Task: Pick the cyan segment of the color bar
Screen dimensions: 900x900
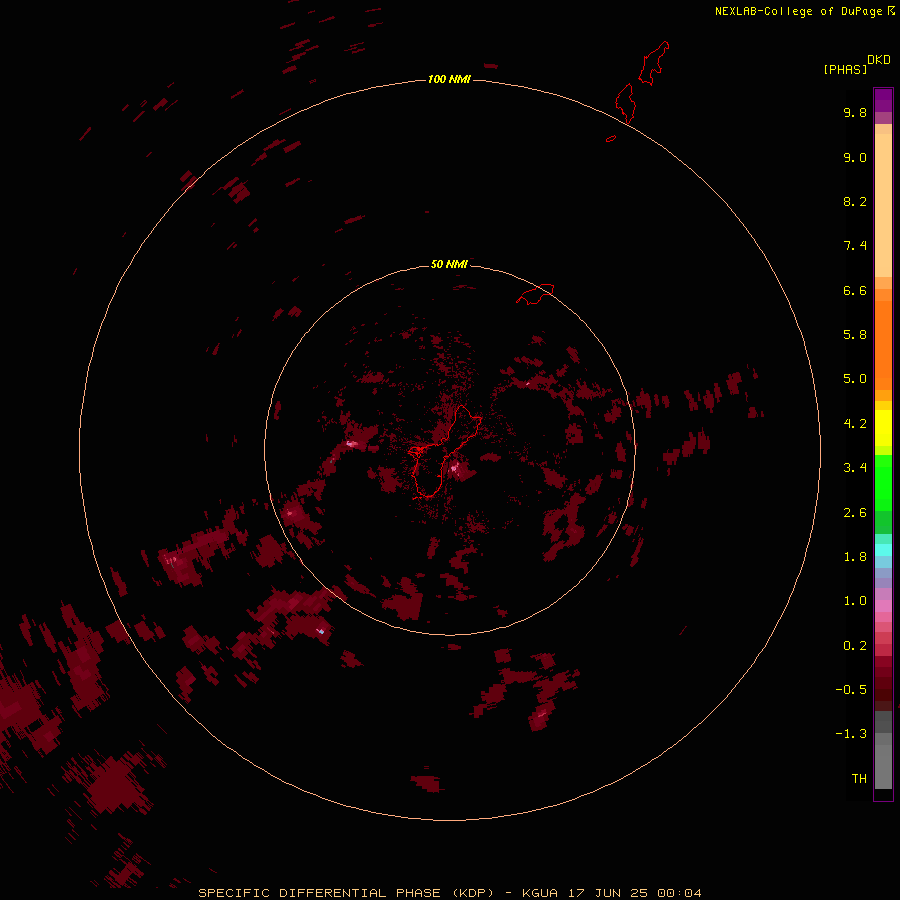Action: pyautogui.click(x=883, y=550)
